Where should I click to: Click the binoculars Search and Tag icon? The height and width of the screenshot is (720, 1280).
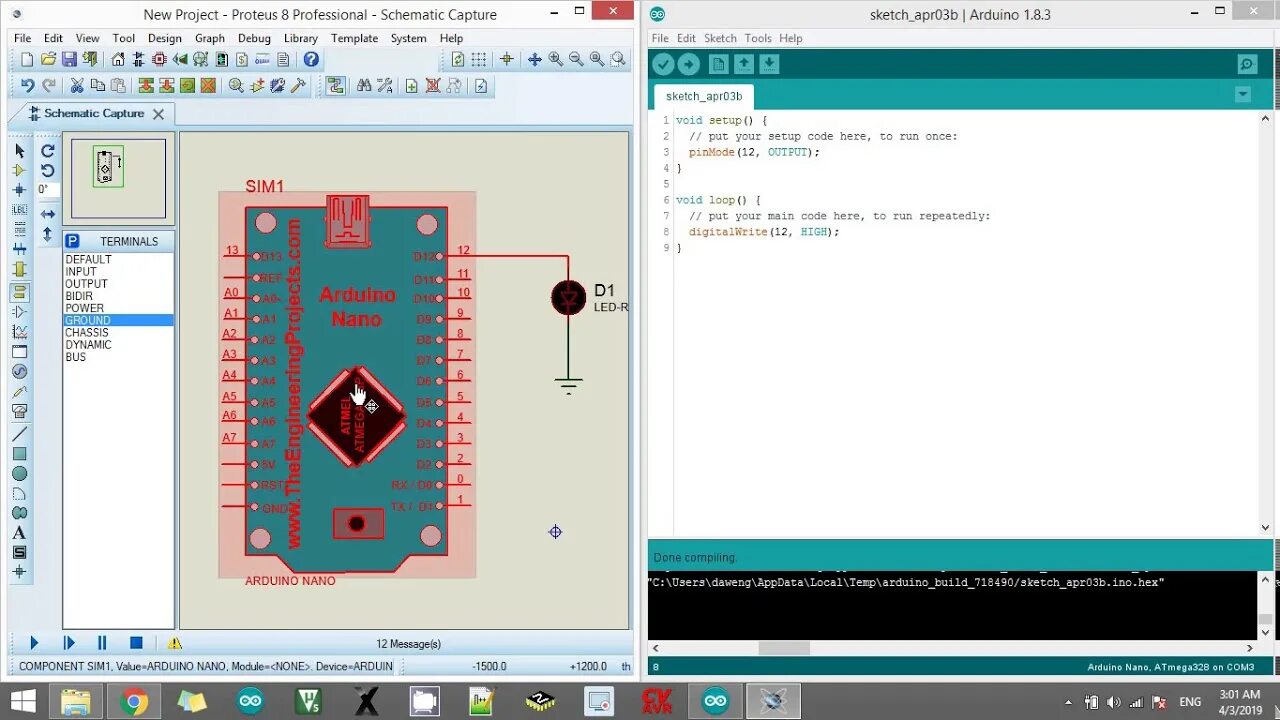pos(363,86)
